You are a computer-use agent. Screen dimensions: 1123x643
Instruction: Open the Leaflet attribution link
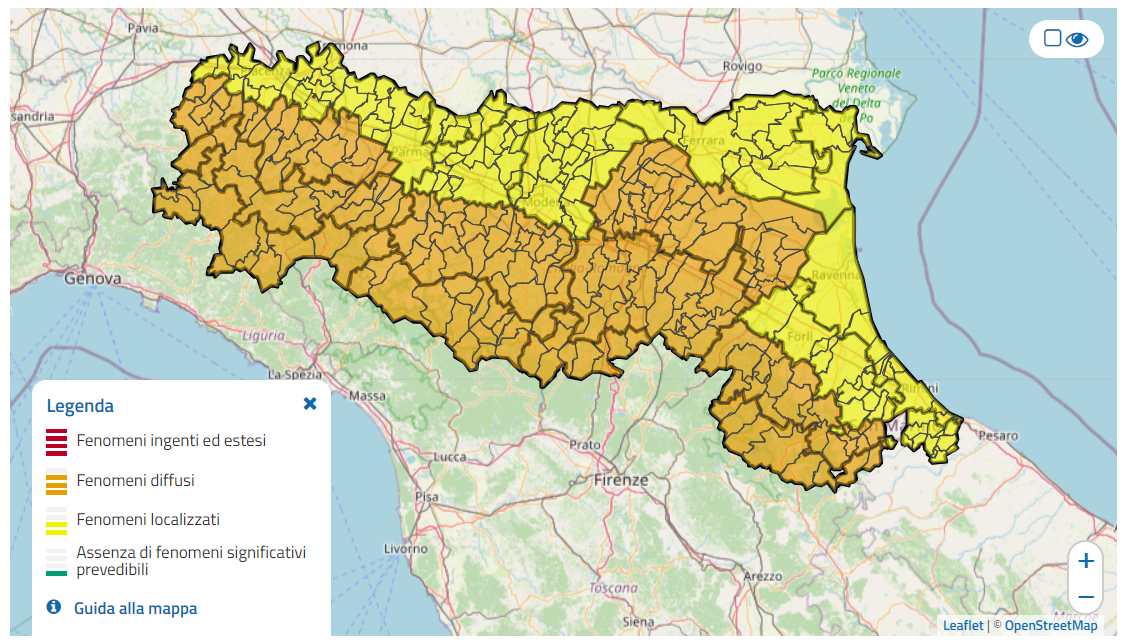tap(962, 626)
